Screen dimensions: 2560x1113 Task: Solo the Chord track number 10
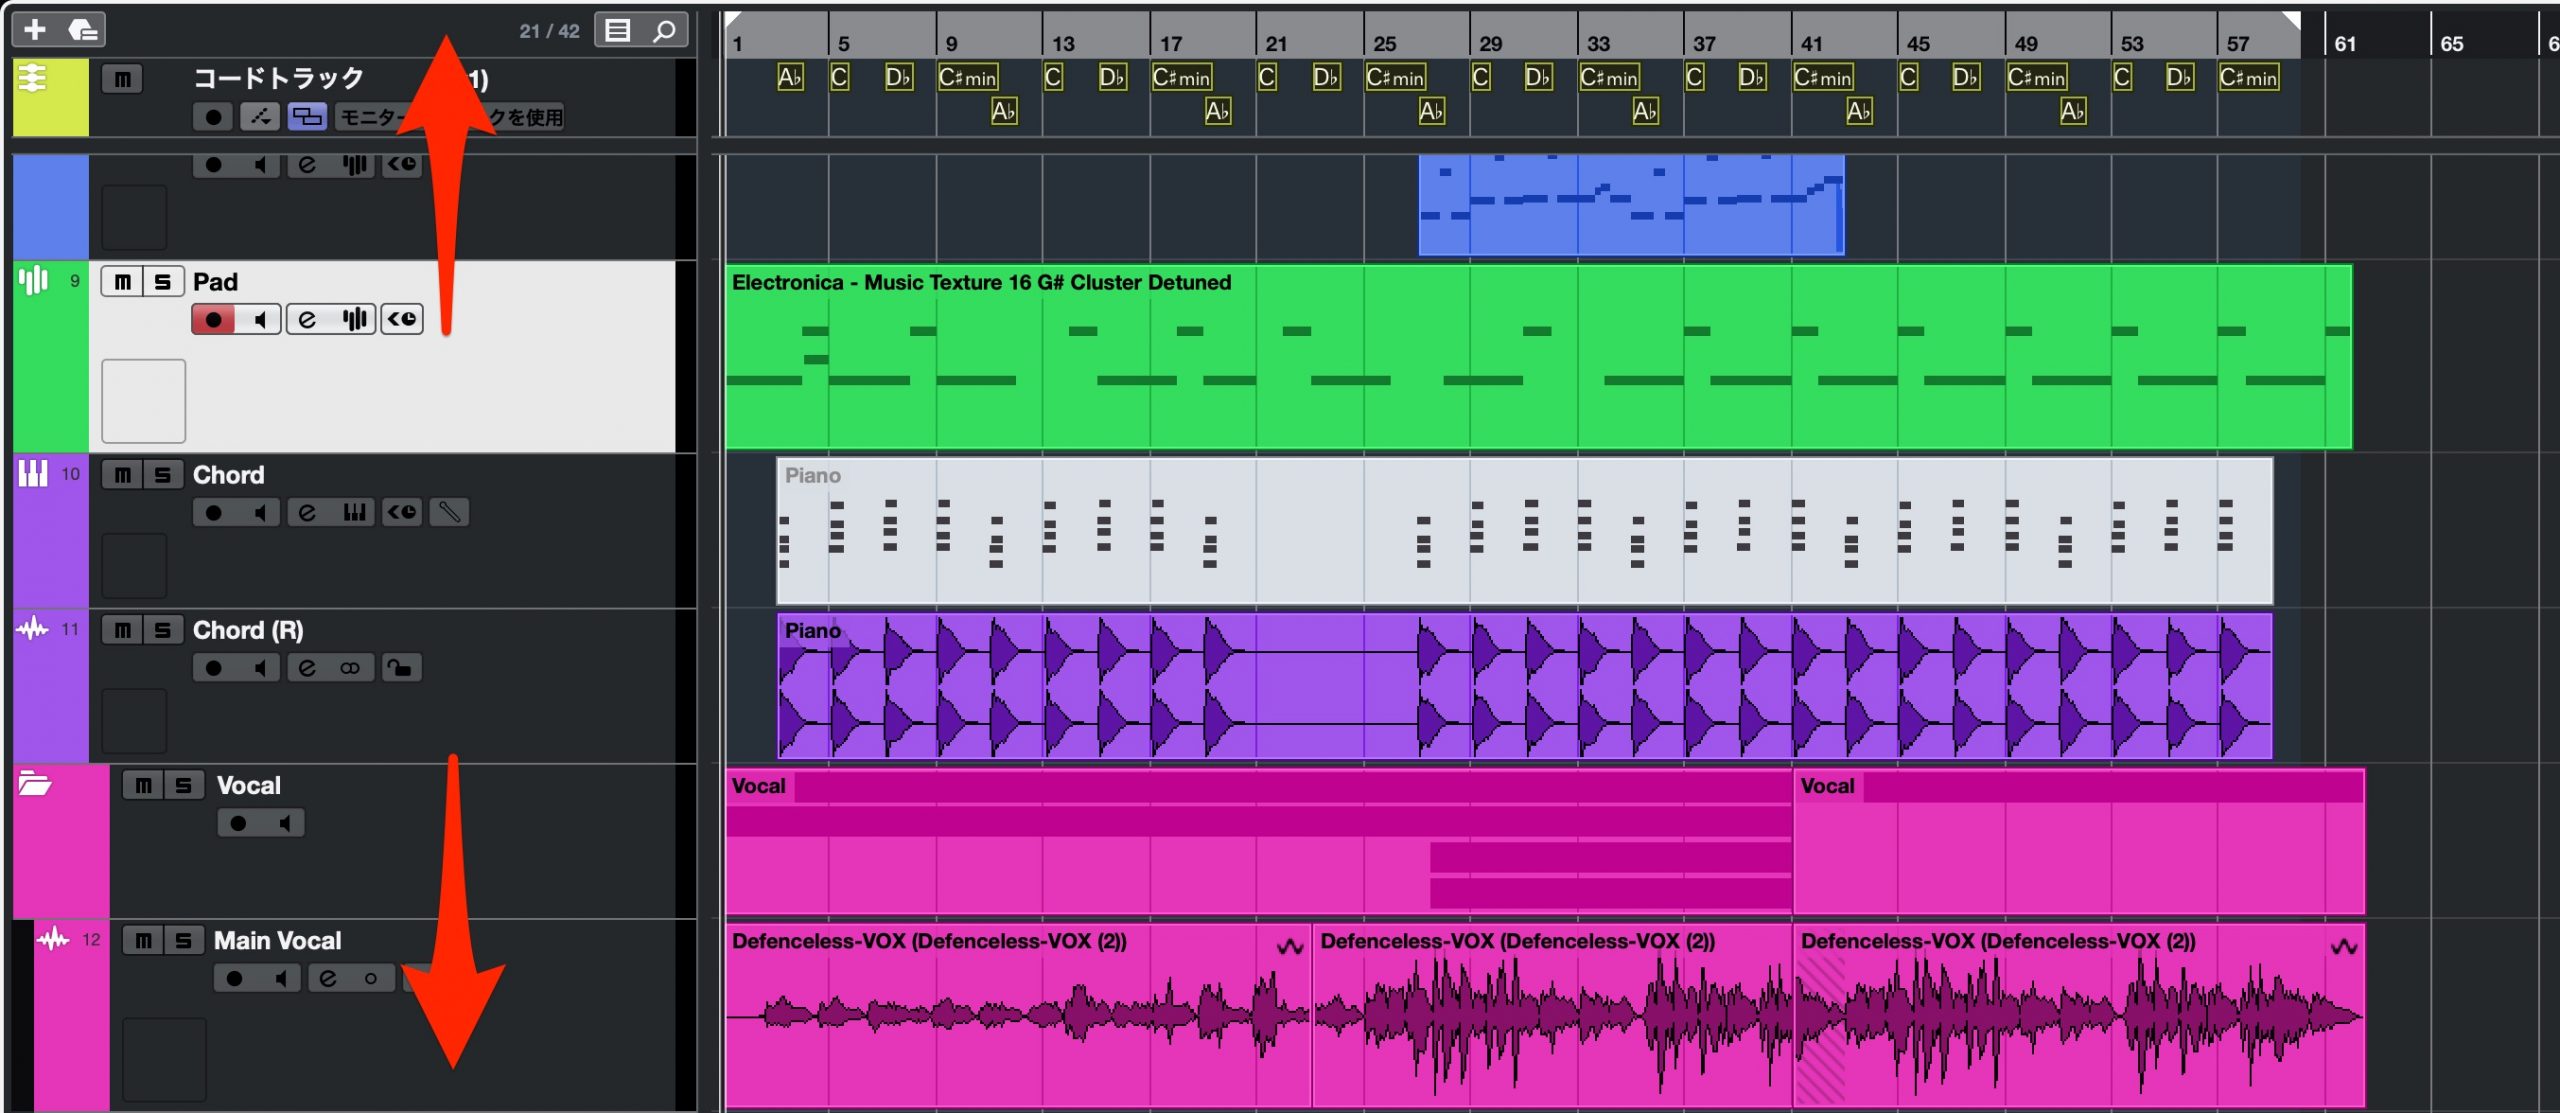tap(163, 475)
